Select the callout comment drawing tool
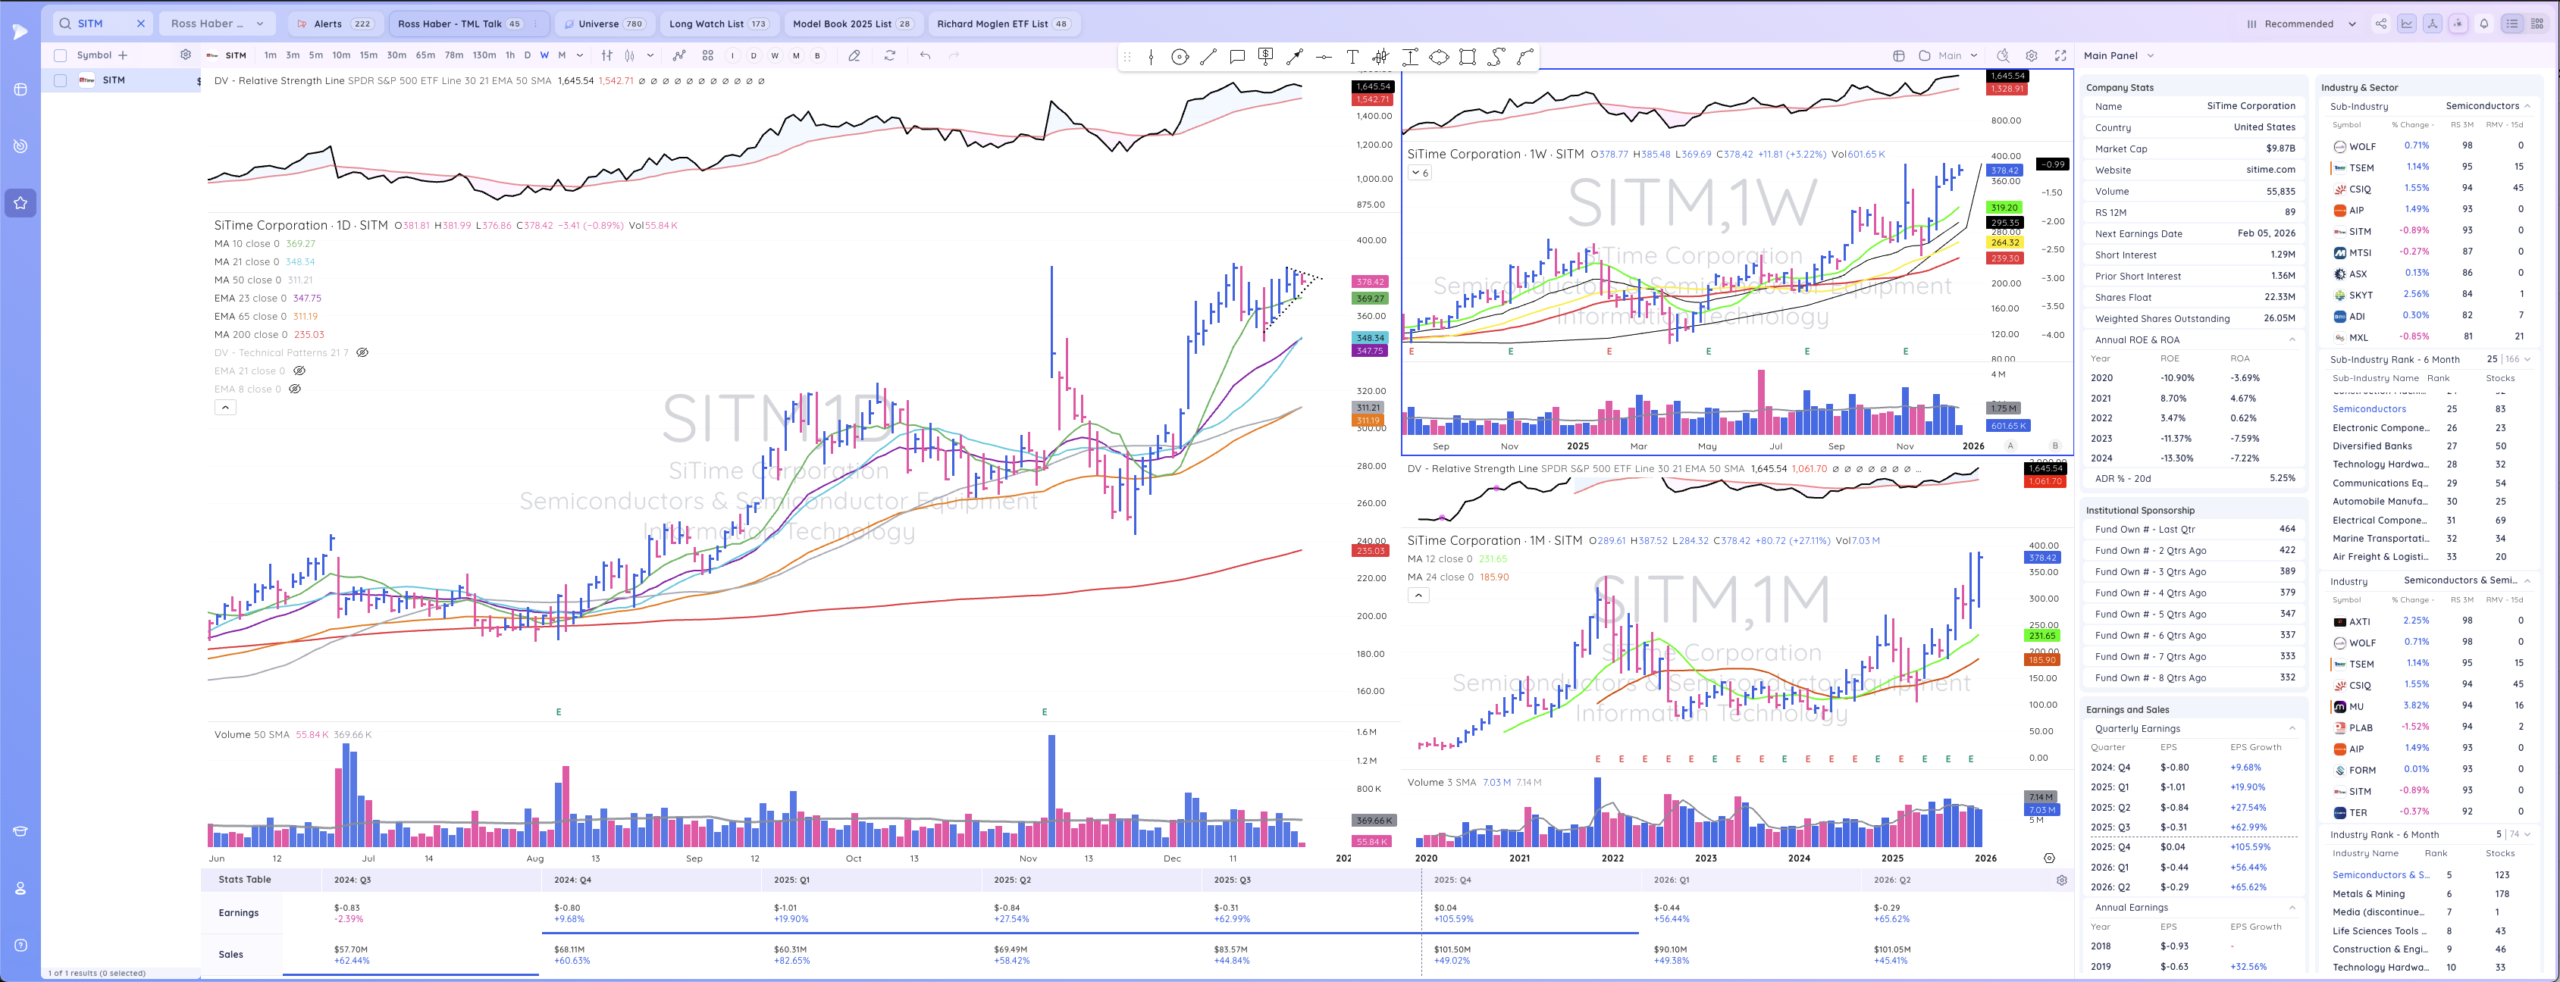Image resolution: width=2560 pixels, height=982 pixels. [1237, 57]
